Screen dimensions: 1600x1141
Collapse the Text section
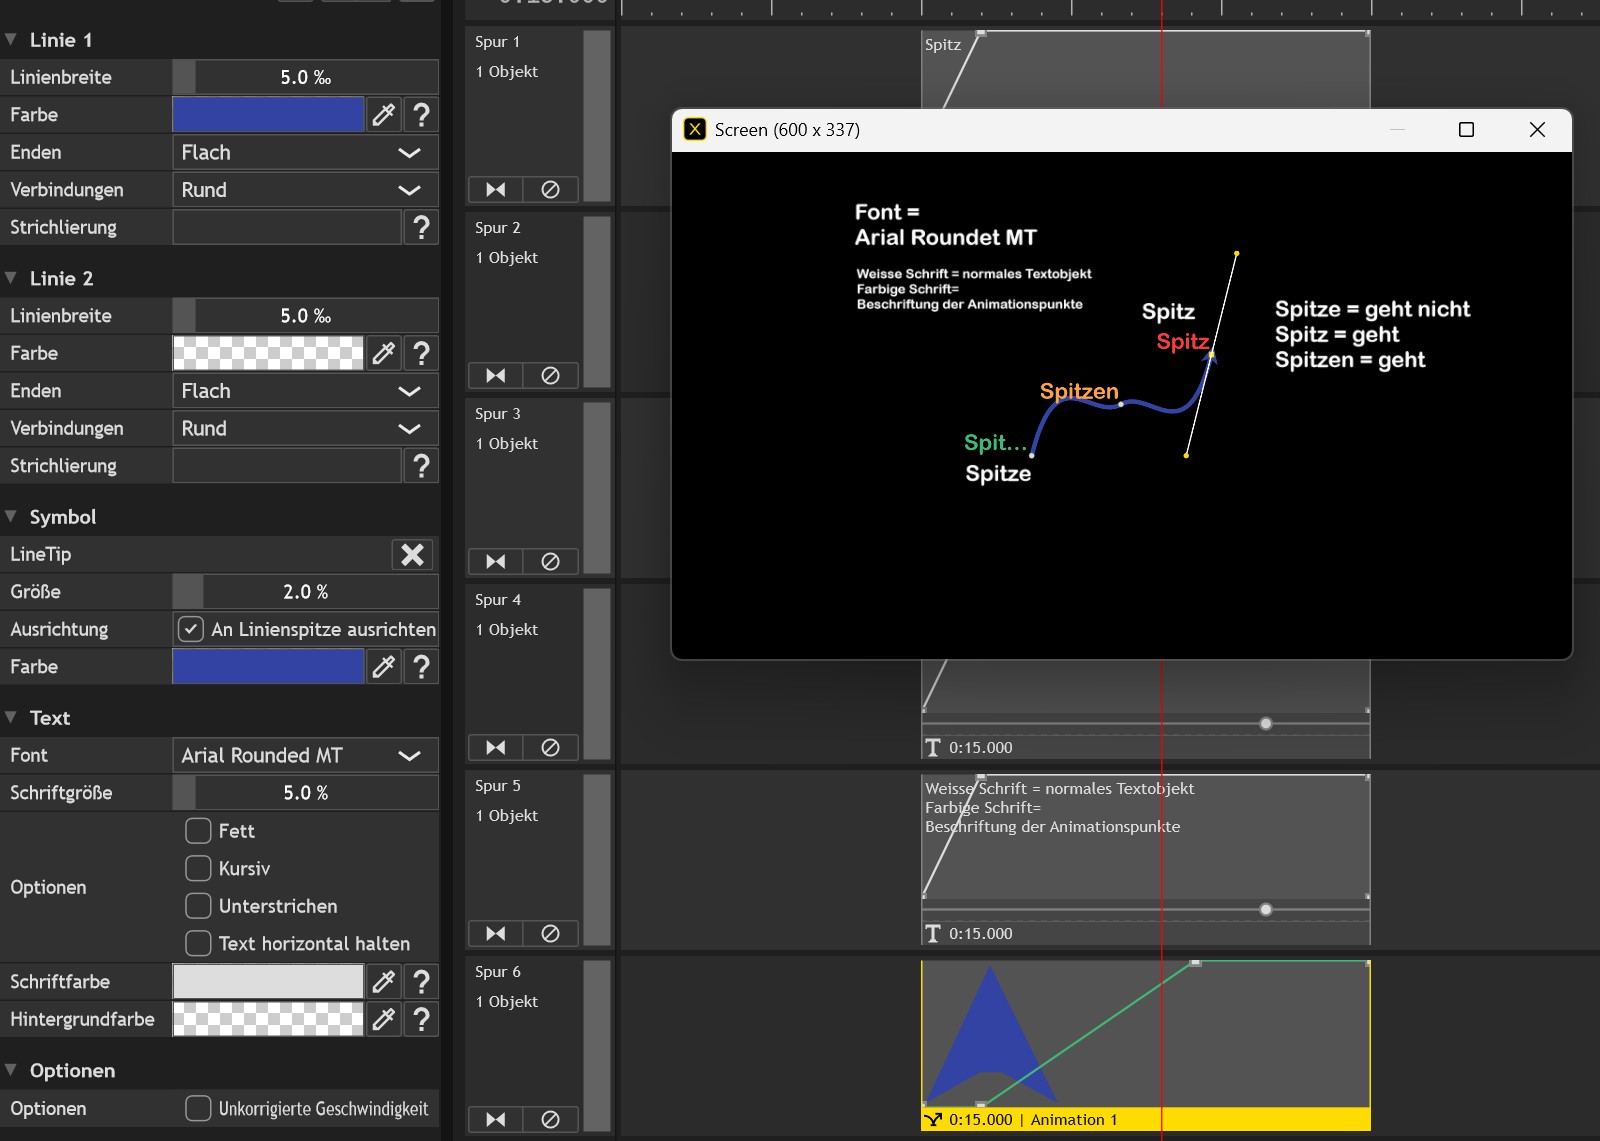click(11, 717)
